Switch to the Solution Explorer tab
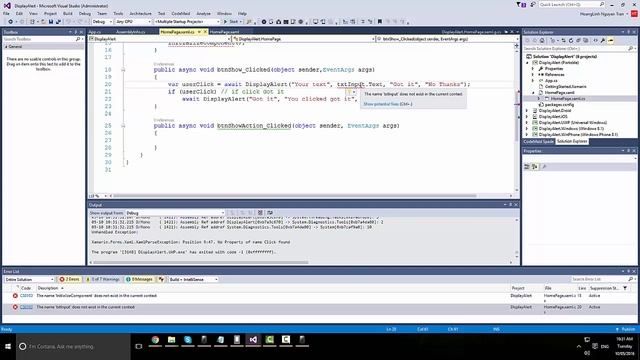This screenshot has width=640, height=360. click(572, 141)
